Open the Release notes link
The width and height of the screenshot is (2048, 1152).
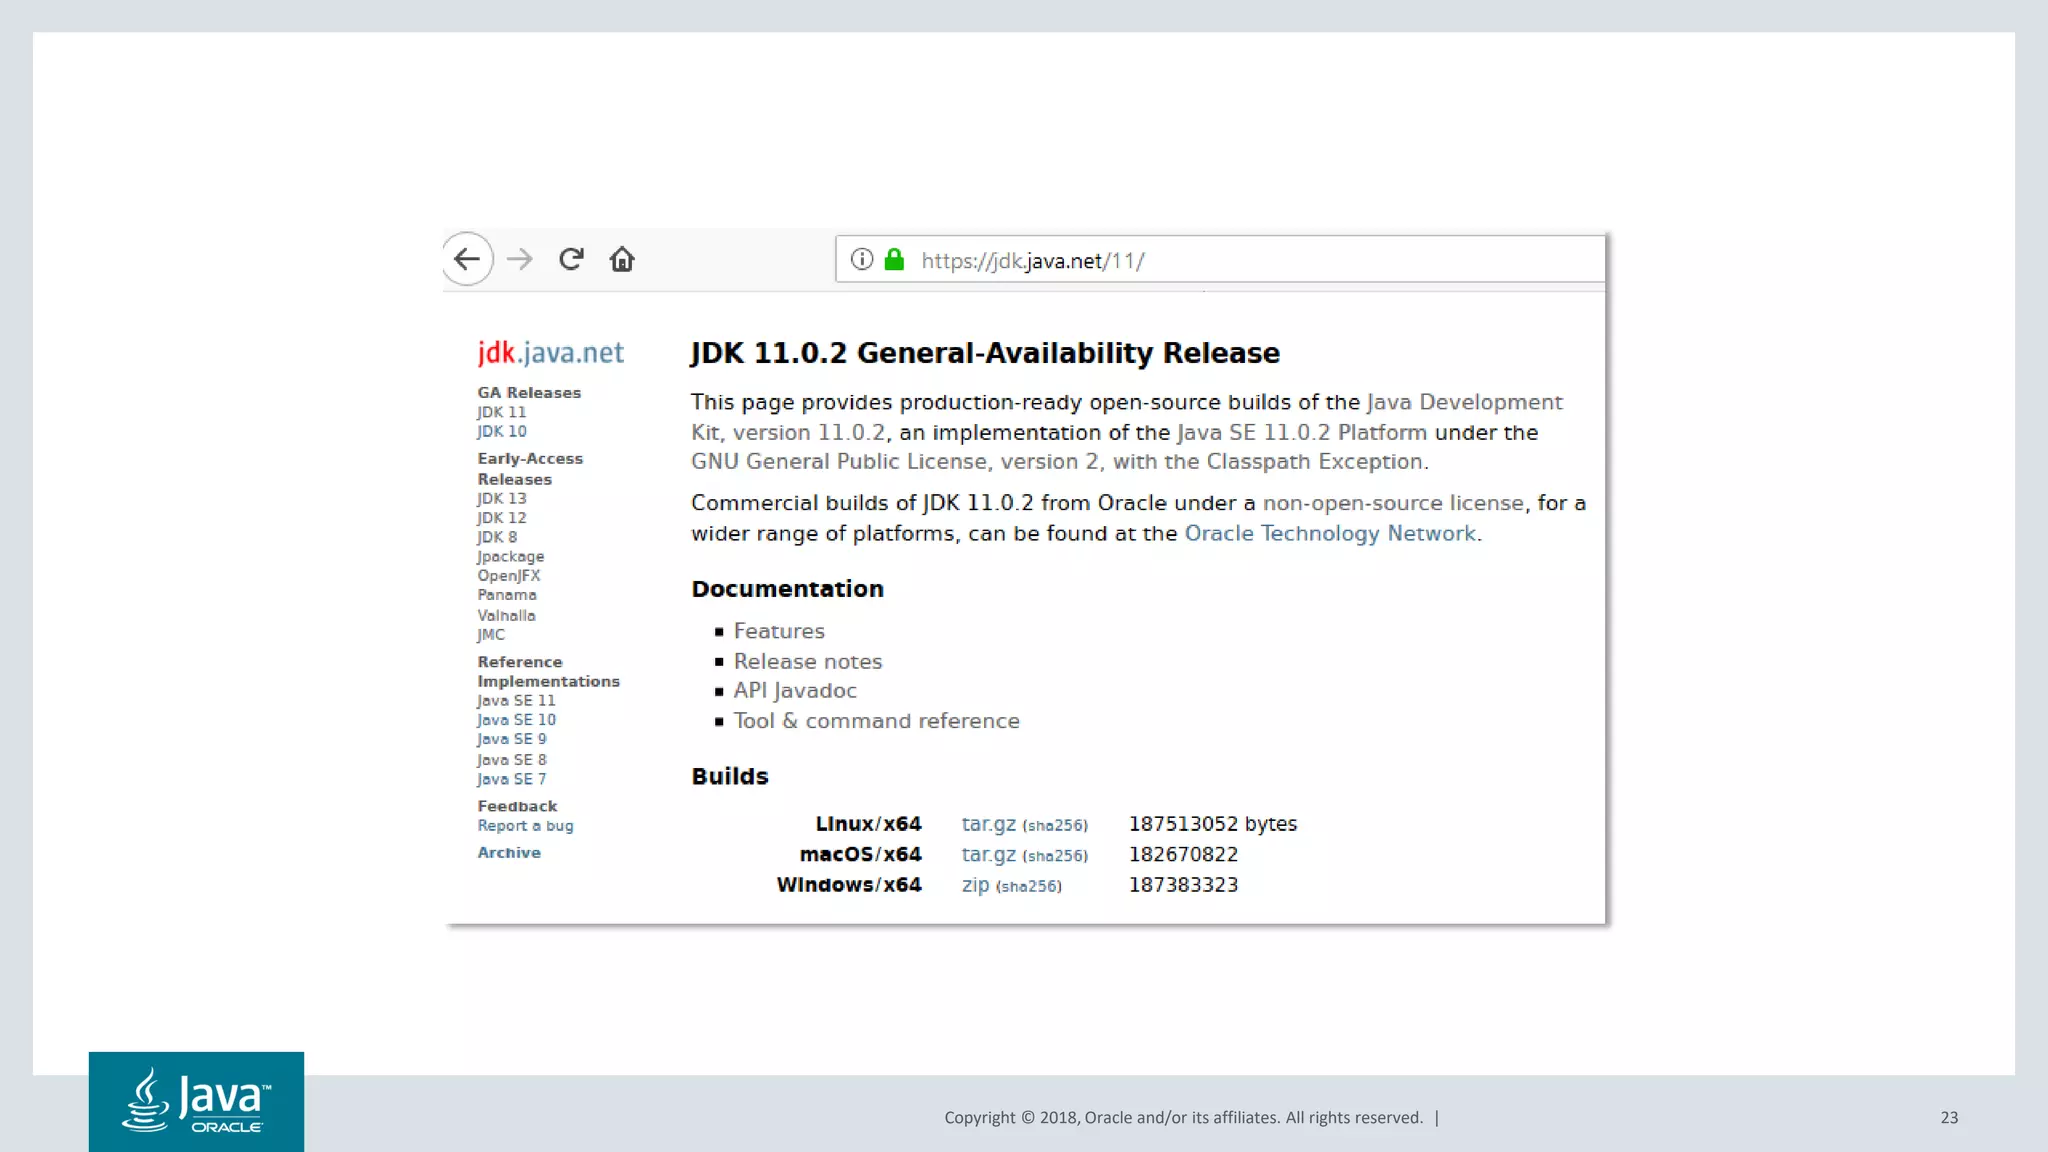point(808,661)
